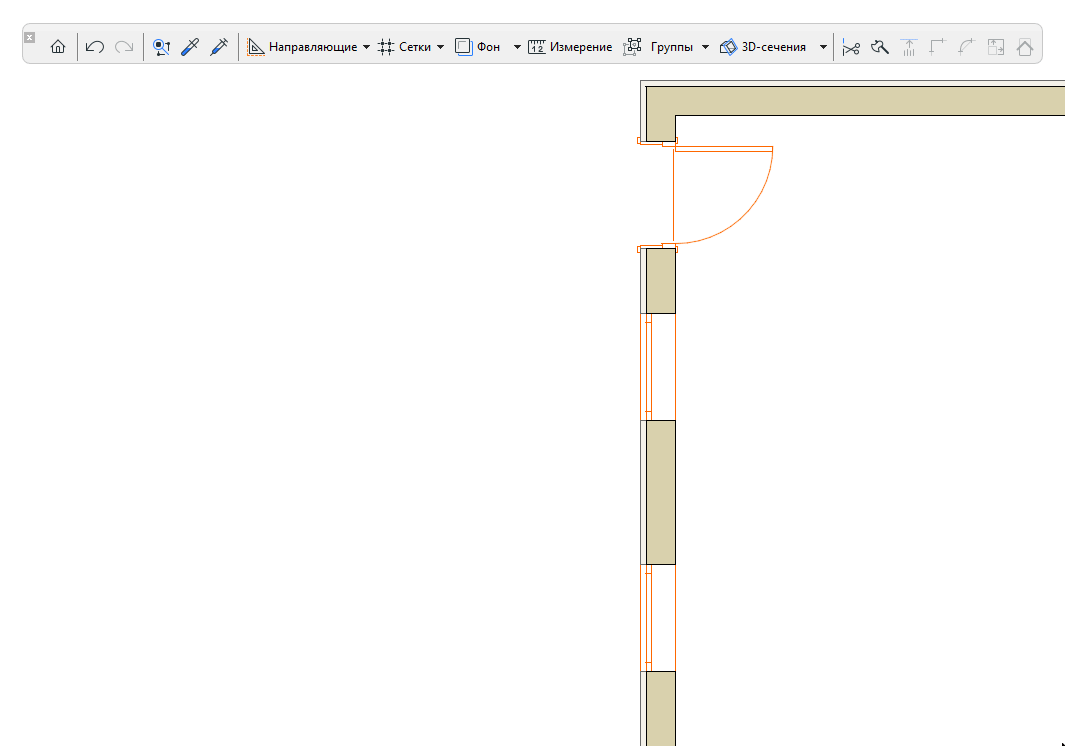Expand the 3D-сечения dropdown menu
This screenshot has width=1065, height=746.
[823, 46]
